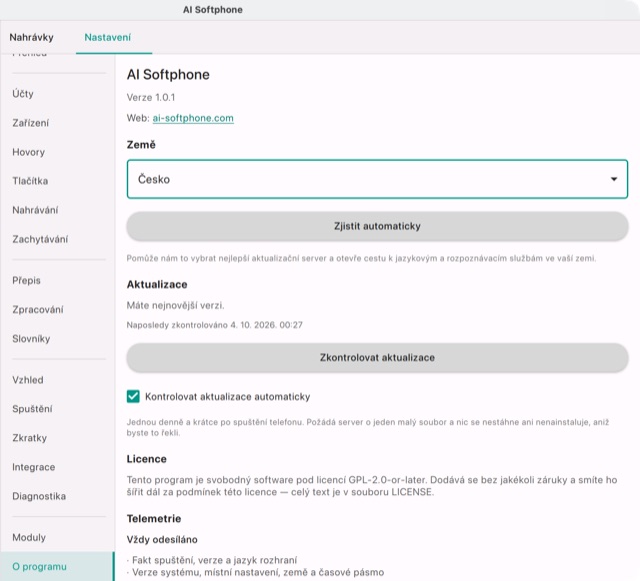Open the ai-softphone.com web link

click(x=193, y=118)
